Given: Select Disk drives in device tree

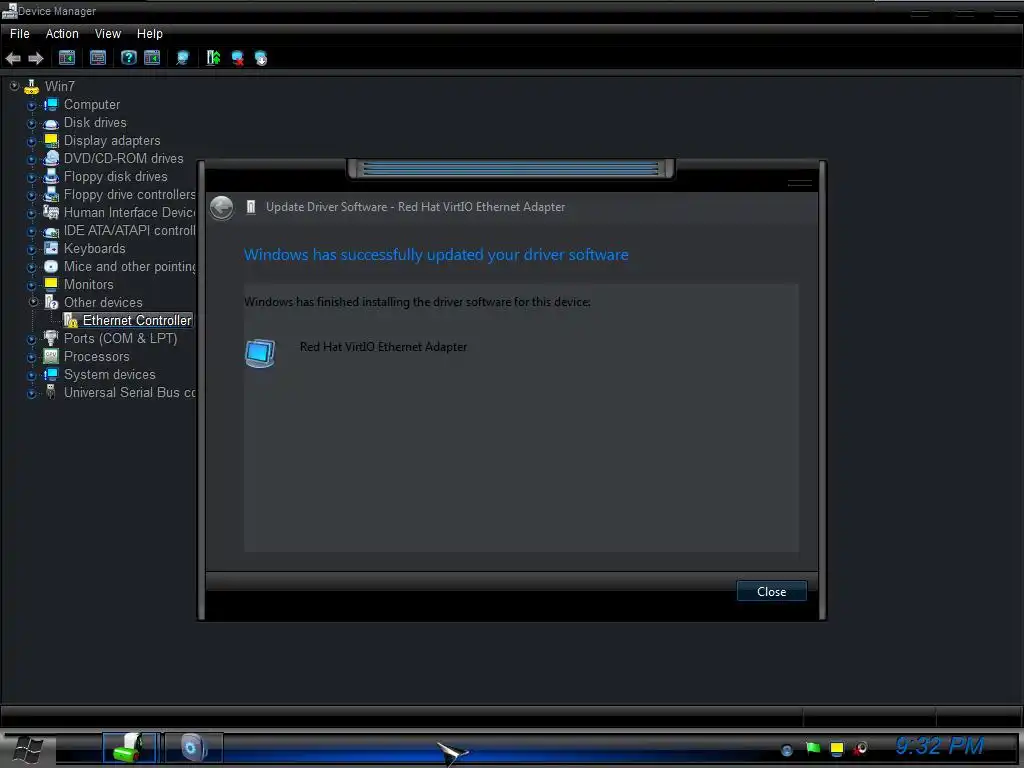Looking at the screenshot, I should (95, 122).
